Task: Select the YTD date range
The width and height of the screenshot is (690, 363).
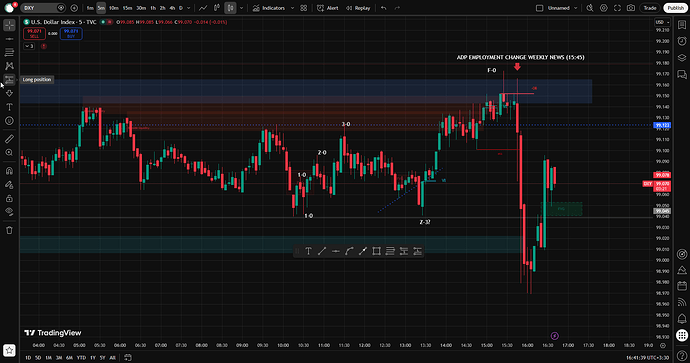Action: coord(81,358)
